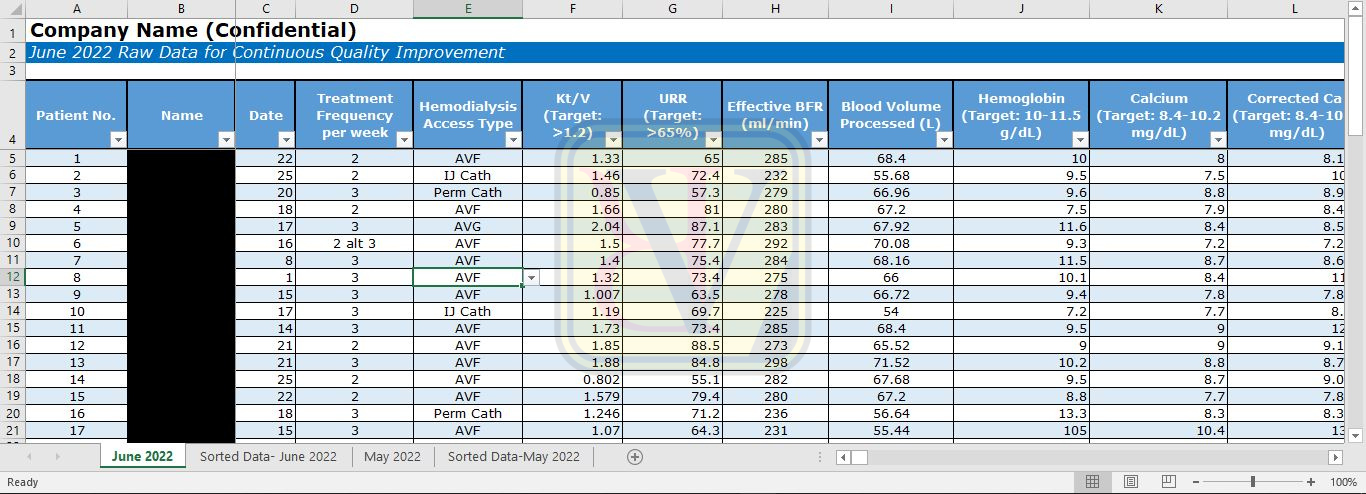
Task: Select the Effective BFR value 298
Action: pyautogui.click(x=775, y=362)
